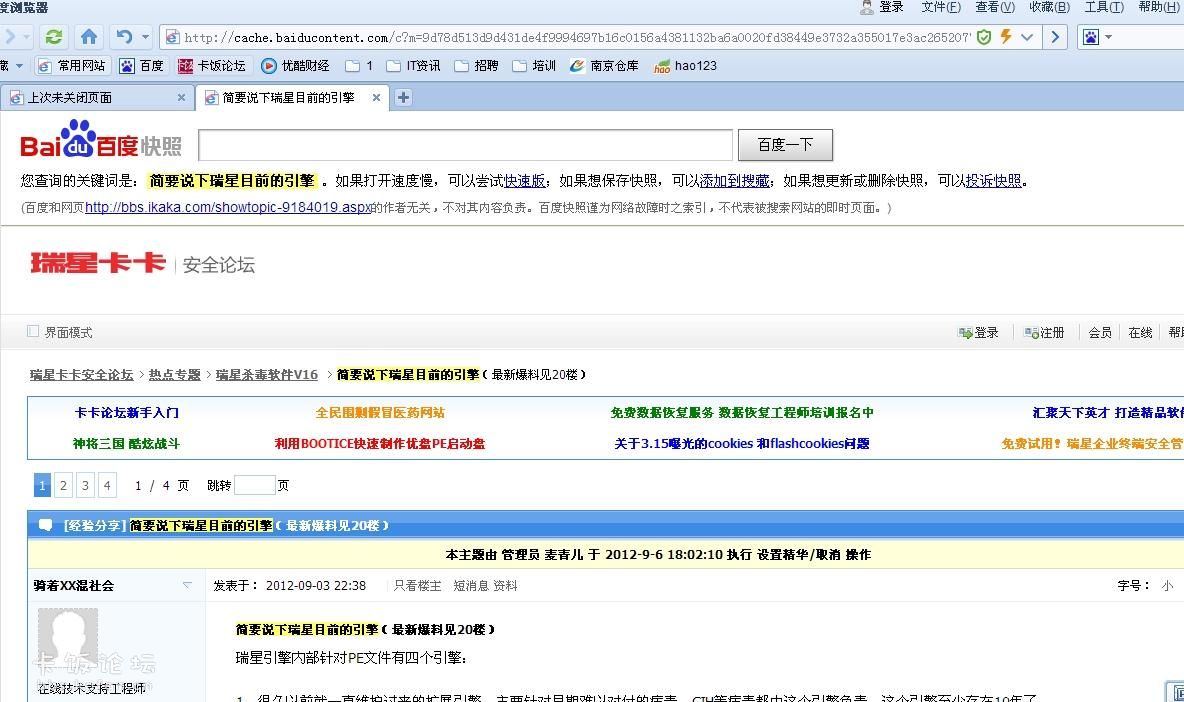Open the 常用网站 bookmark
This screenshot has height=702, width=1184.
72,66
